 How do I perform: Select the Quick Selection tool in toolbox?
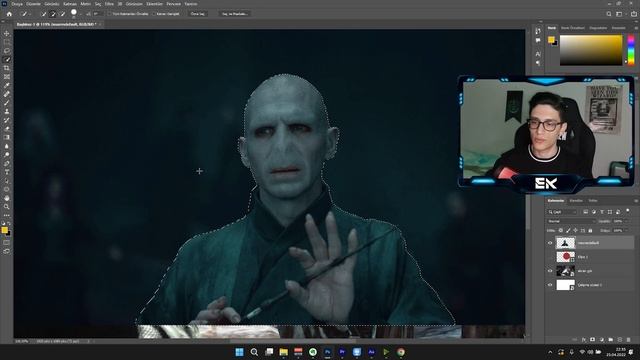[7, 60]
